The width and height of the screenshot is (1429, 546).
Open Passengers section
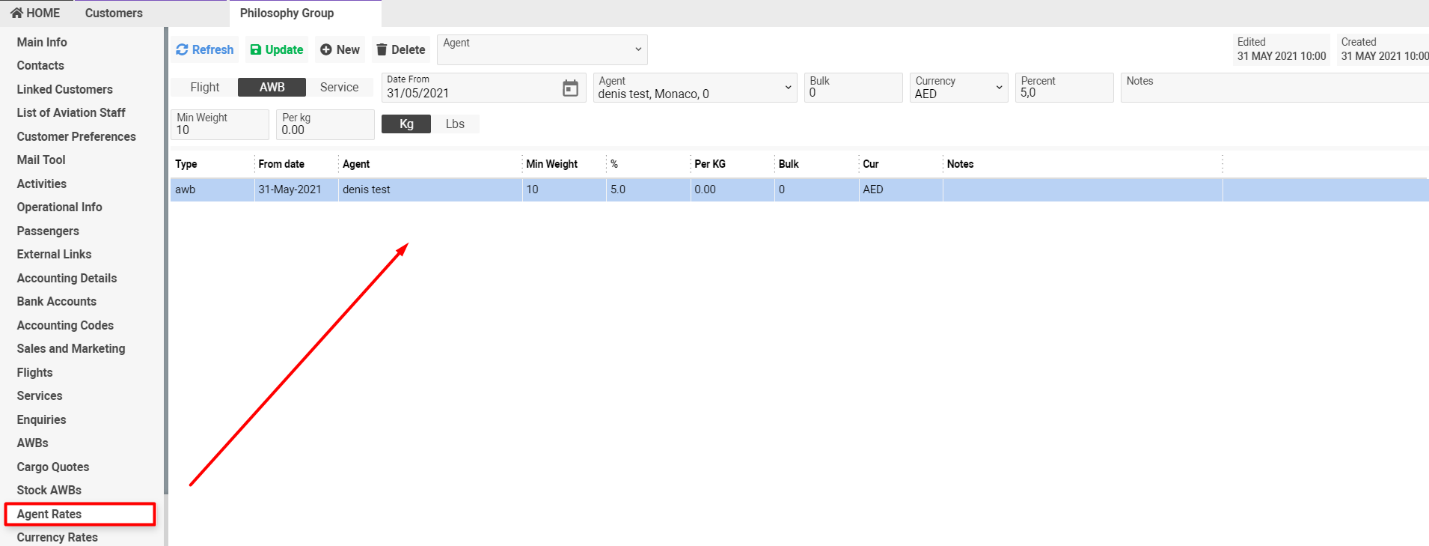coord(48,231)
